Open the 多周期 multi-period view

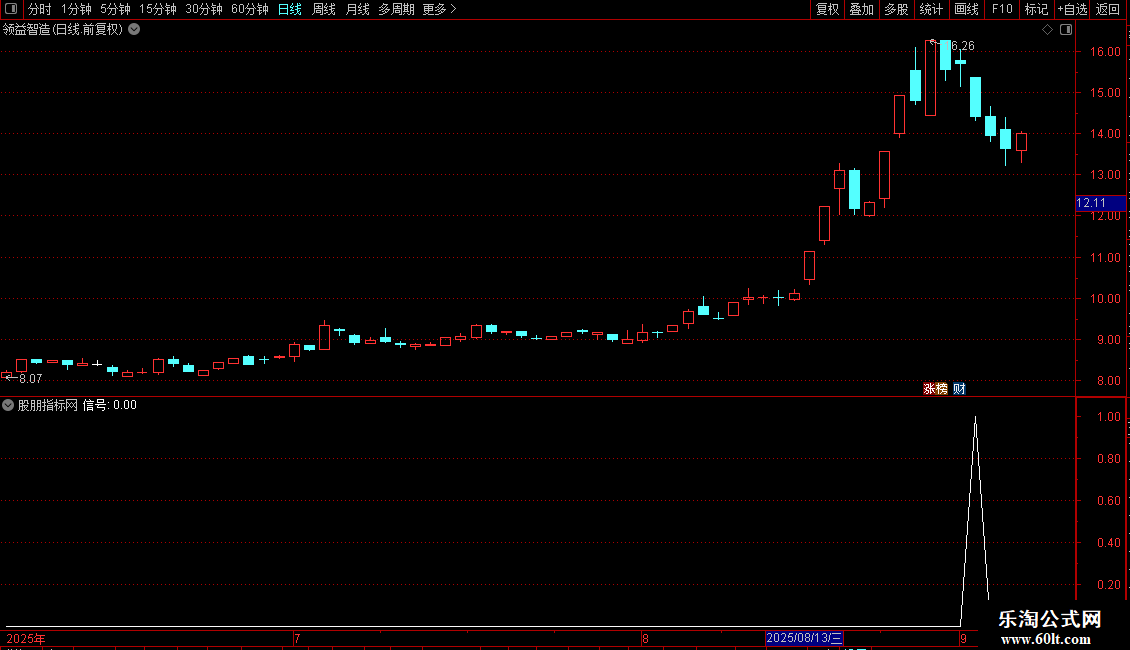[x=396, y=9]
